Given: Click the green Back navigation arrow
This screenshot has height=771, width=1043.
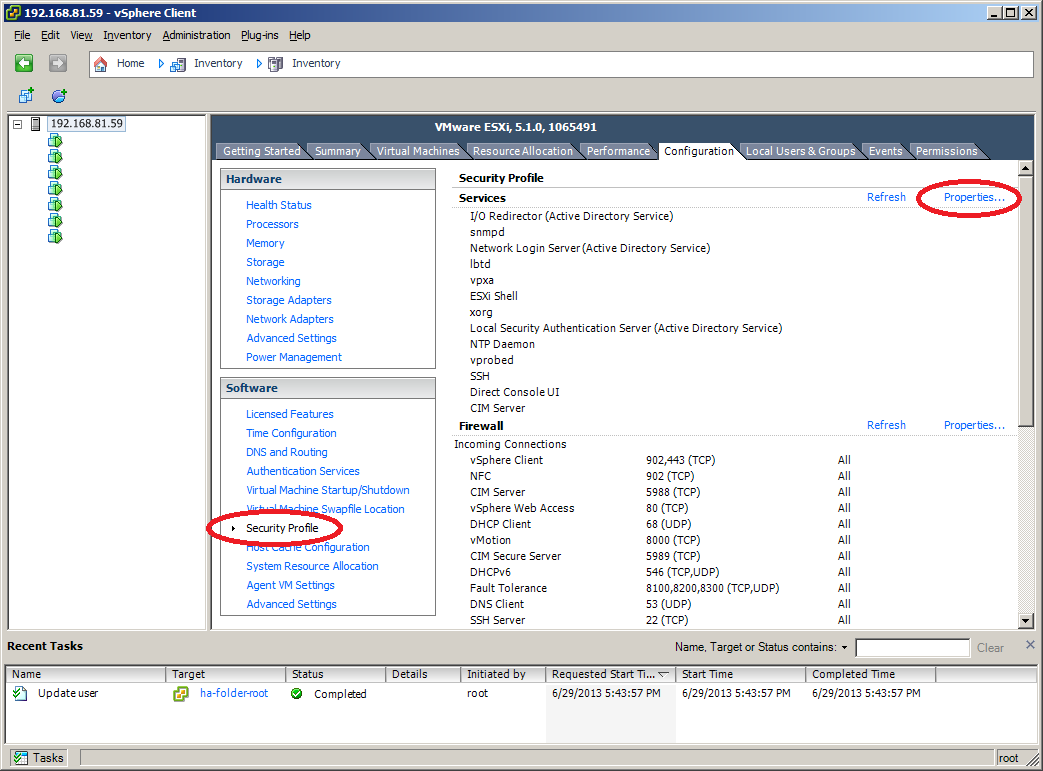Looking at the screenshot, I should (25, 63).
